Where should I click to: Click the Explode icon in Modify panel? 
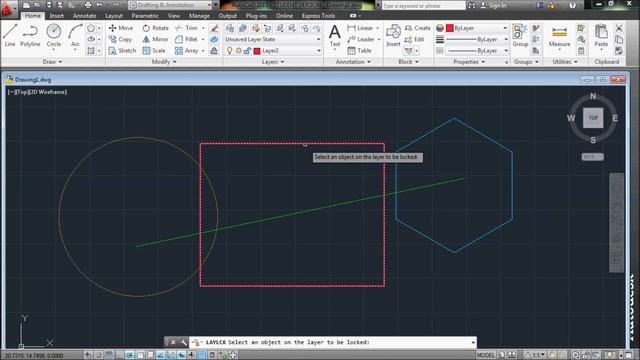(214, 40)
